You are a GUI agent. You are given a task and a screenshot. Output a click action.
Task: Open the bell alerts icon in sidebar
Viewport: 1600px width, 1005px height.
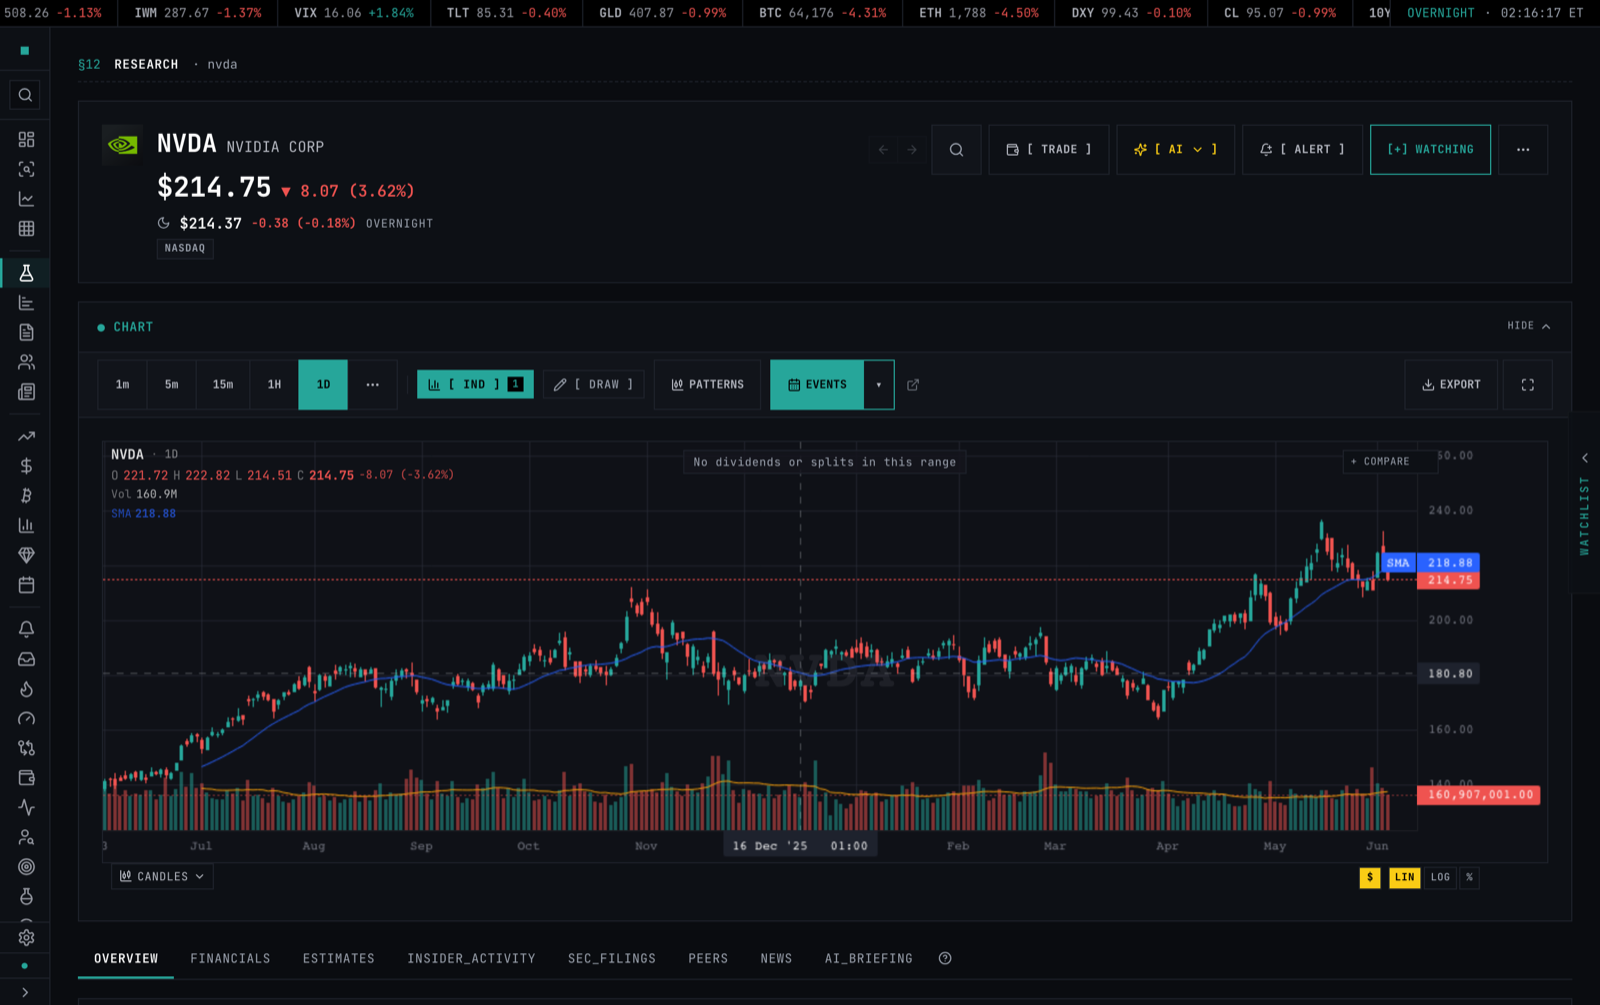(x=26, y=629)
